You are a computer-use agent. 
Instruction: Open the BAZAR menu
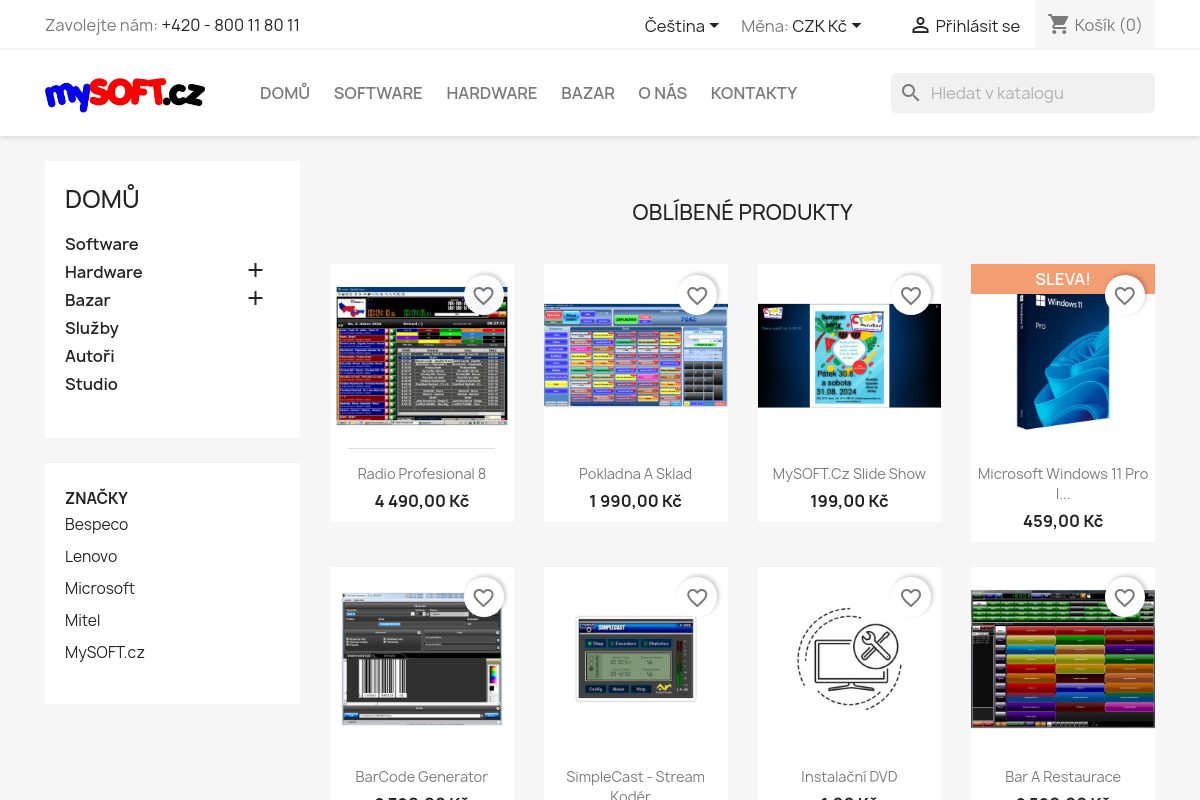(588, 92)
